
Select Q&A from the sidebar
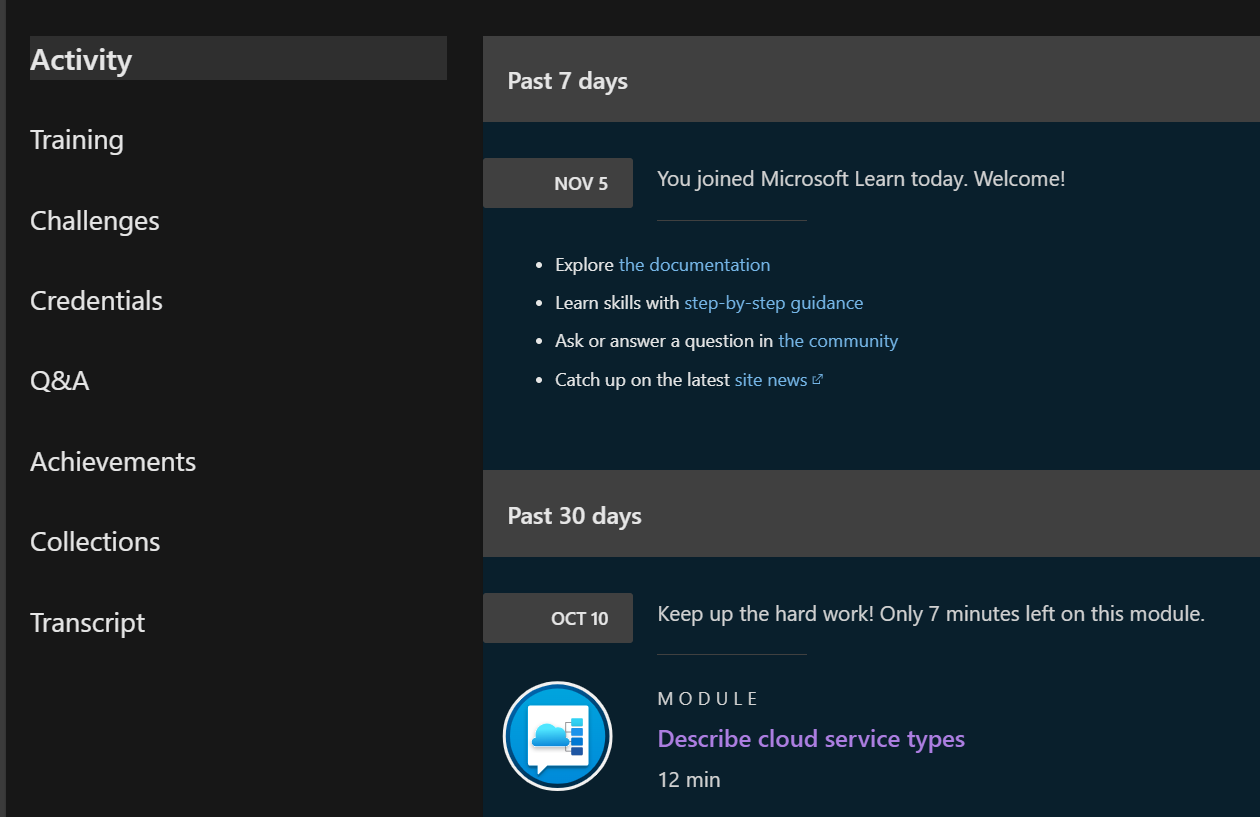pos(60,380)
